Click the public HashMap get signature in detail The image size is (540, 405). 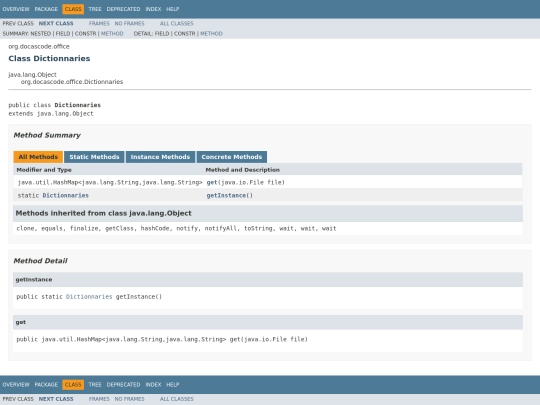coord(162,340)
